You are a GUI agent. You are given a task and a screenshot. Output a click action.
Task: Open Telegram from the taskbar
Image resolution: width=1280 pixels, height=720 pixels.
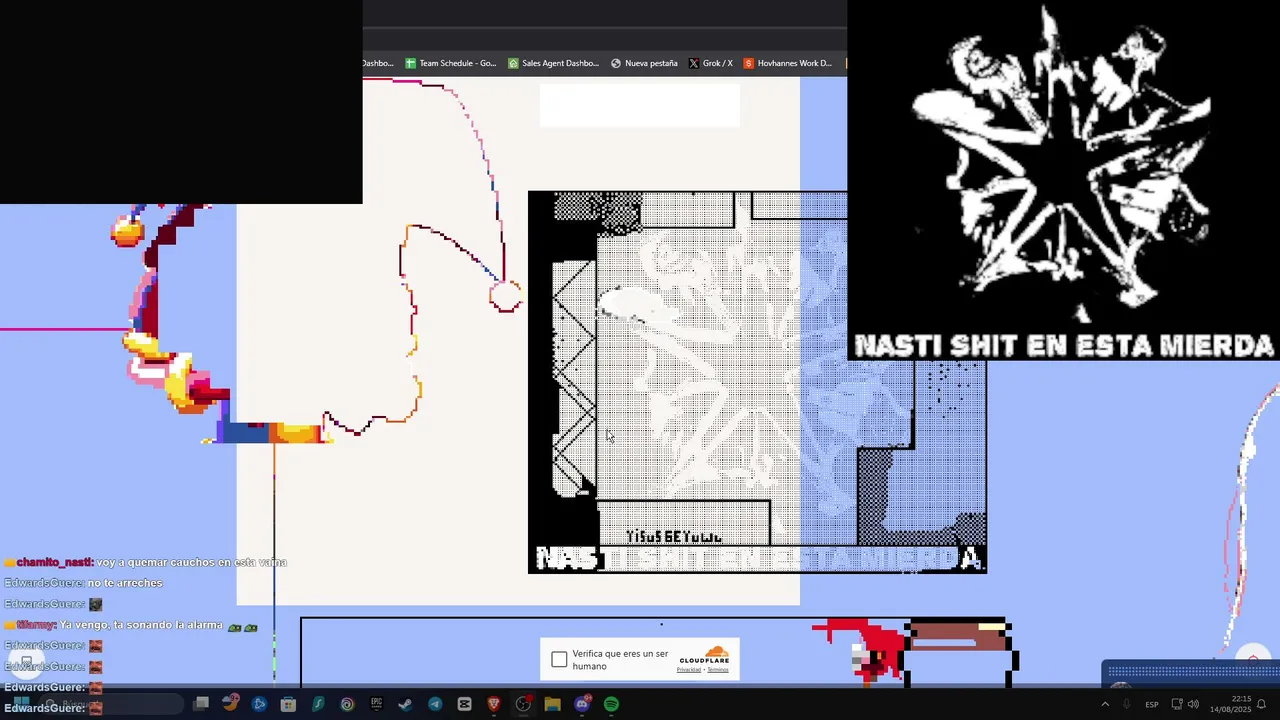click(435, 704)
